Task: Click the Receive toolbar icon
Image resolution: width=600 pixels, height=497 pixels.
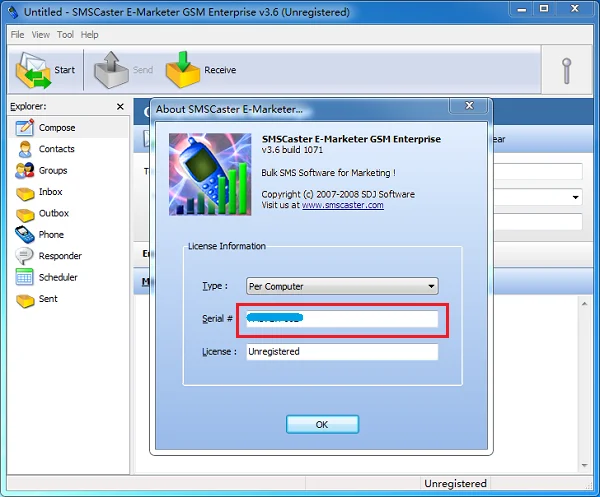Action: [183, 70]
